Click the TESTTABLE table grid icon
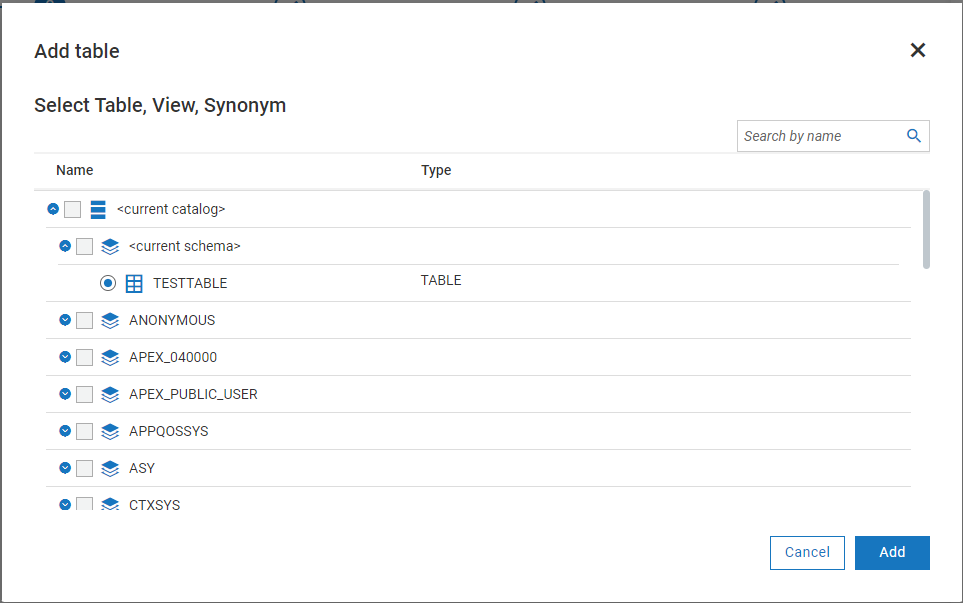963x603 pixels. [x=134, y=283]
